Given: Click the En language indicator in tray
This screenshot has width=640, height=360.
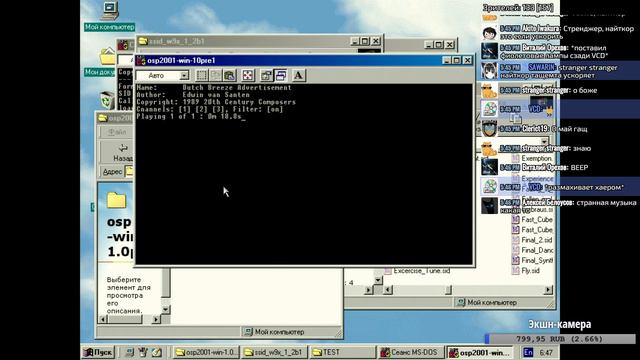Looking at the screenshot, I should [528, 352].
